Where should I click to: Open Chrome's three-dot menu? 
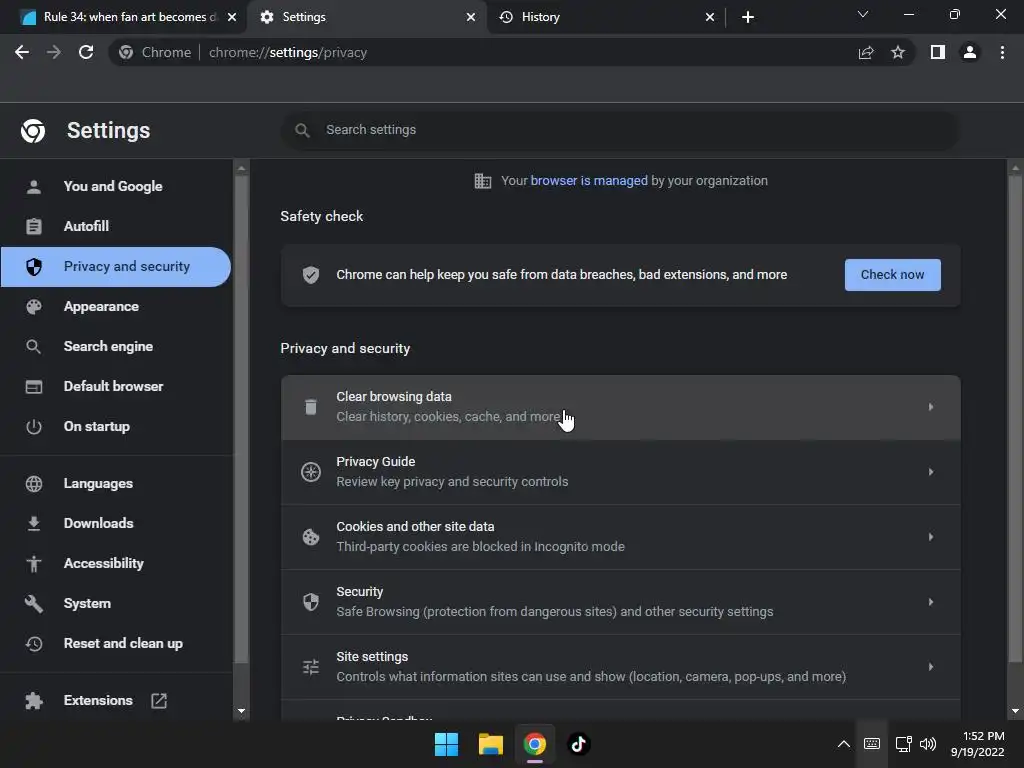(1002, 52)
